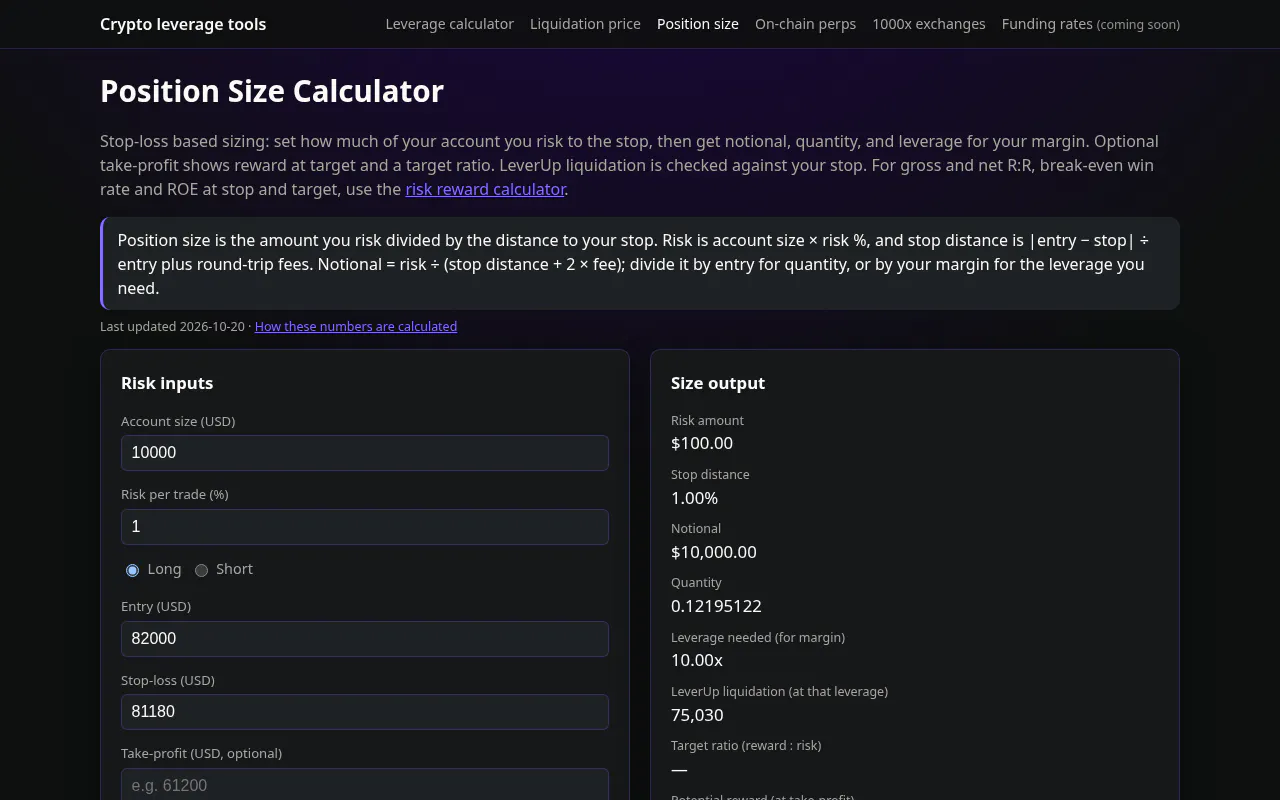Open the 1000x exchanges page

(x=929, y=24)
